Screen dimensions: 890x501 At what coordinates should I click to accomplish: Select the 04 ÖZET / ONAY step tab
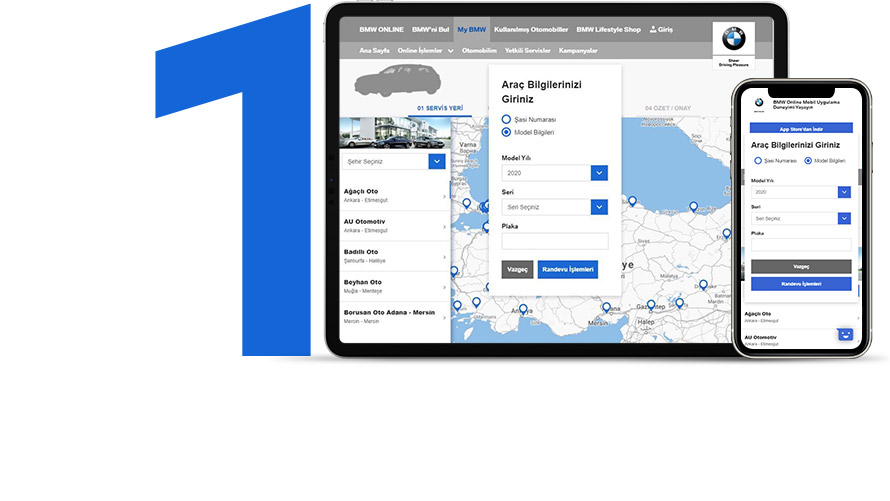coord(668,108)
